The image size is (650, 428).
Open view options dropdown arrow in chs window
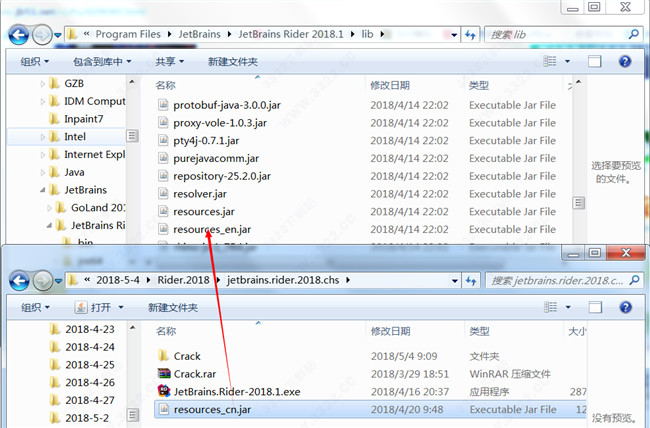pyautogui.click(x=568, y=307)
